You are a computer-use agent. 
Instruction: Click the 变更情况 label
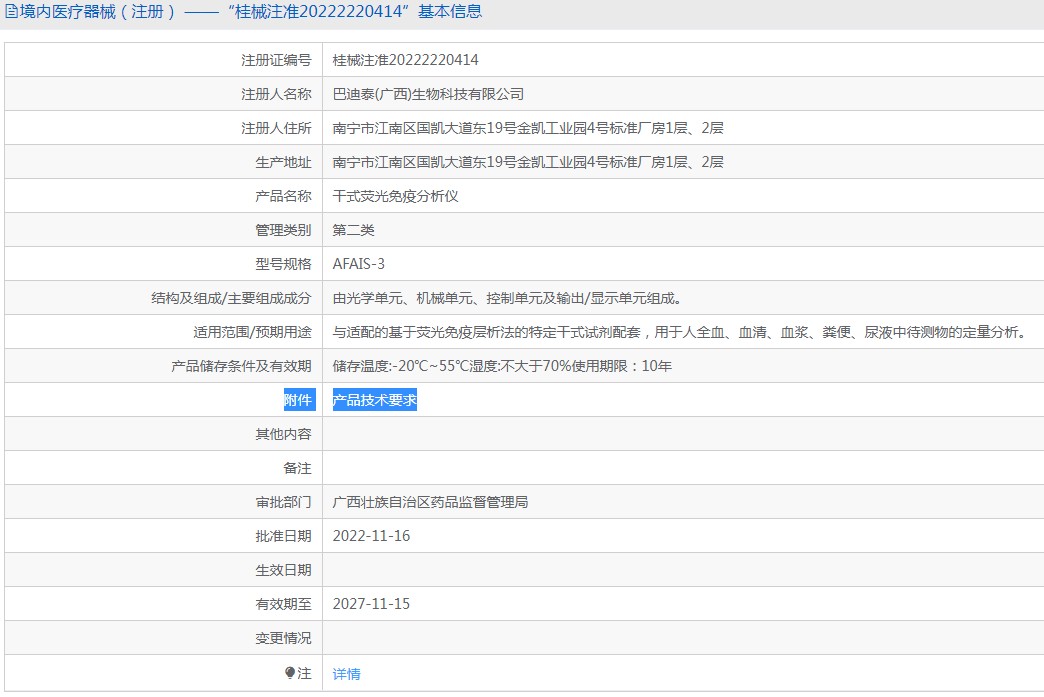(x=284, y=638)
